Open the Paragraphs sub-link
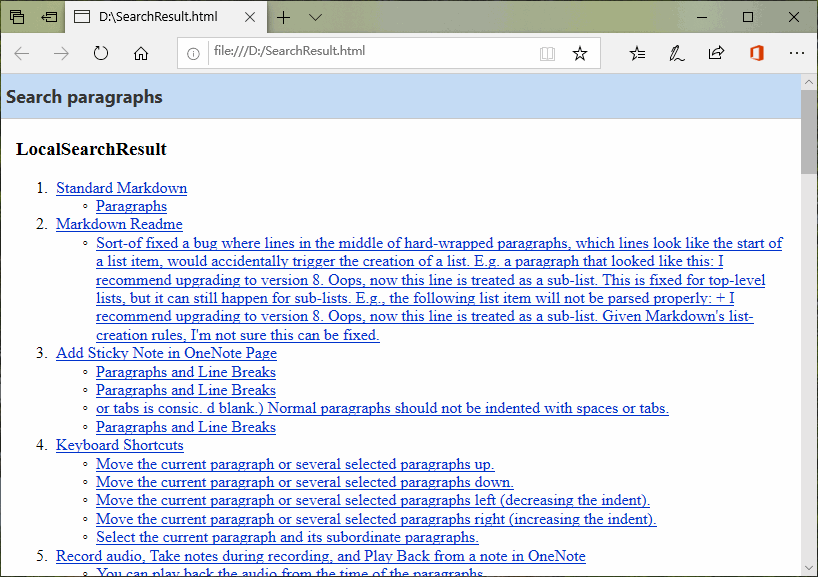 click(x=131, y=206)
